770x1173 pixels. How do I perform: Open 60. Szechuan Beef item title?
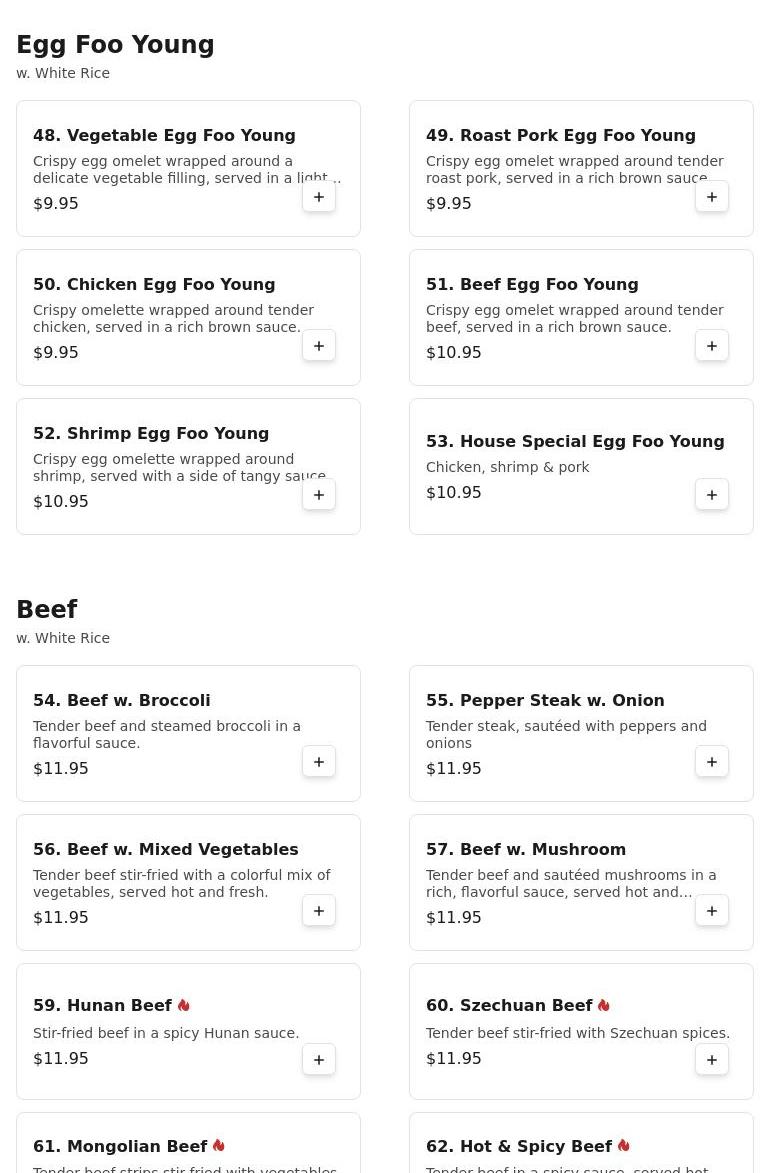pos(509,1005)
